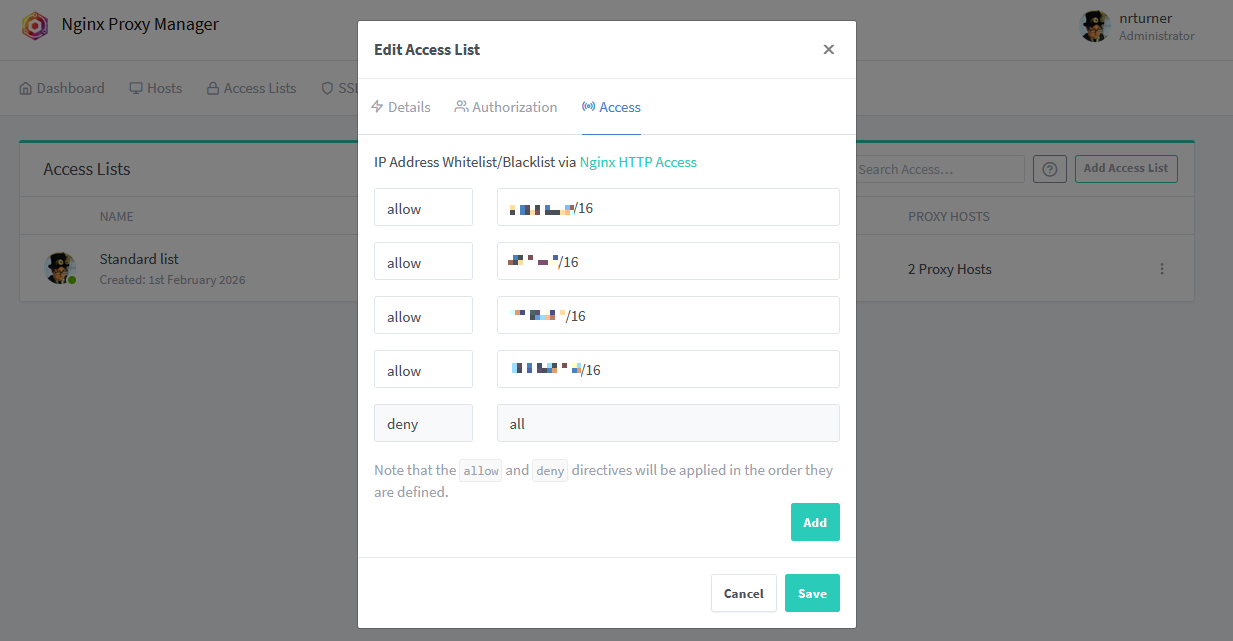Open the first allow directive dropdown

tap(423, 207)
